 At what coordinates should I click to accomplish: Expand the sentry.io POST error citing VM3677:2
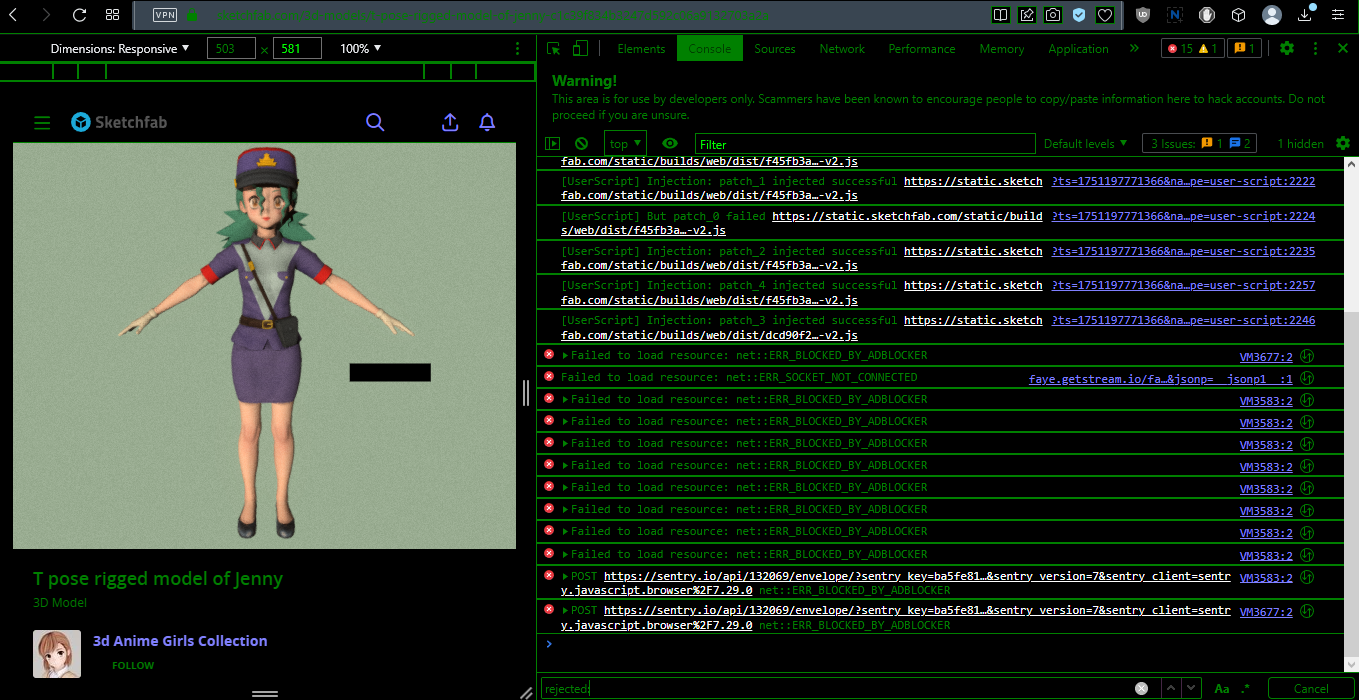(x=566, y=610)
